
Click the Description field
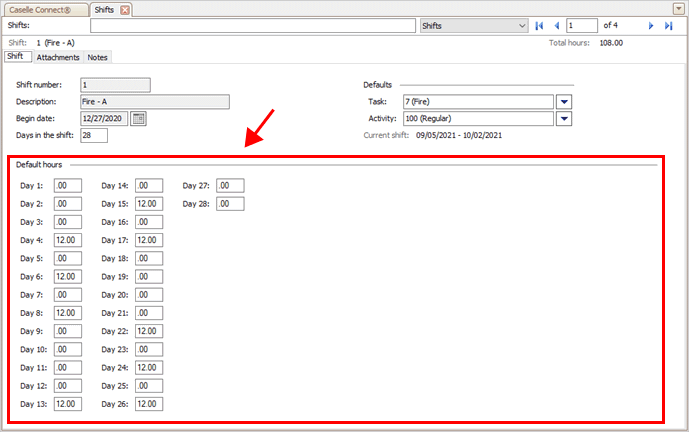pos(155,101)
